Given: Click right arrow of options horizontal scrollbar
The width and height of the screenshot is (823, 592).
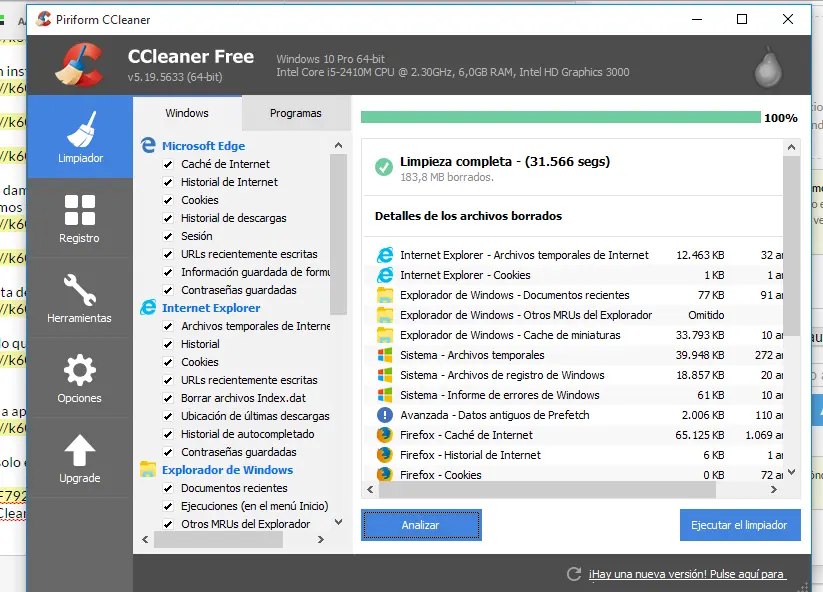Looking at the screenshot, I should click(321, 539).
